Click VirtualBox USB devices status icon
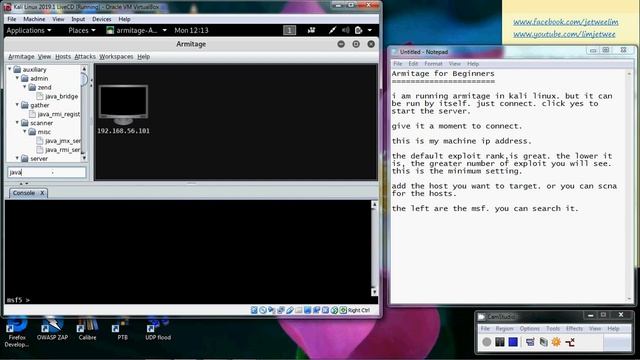The width and height of the screenshot is (640, 360). (x=290, y=310)
